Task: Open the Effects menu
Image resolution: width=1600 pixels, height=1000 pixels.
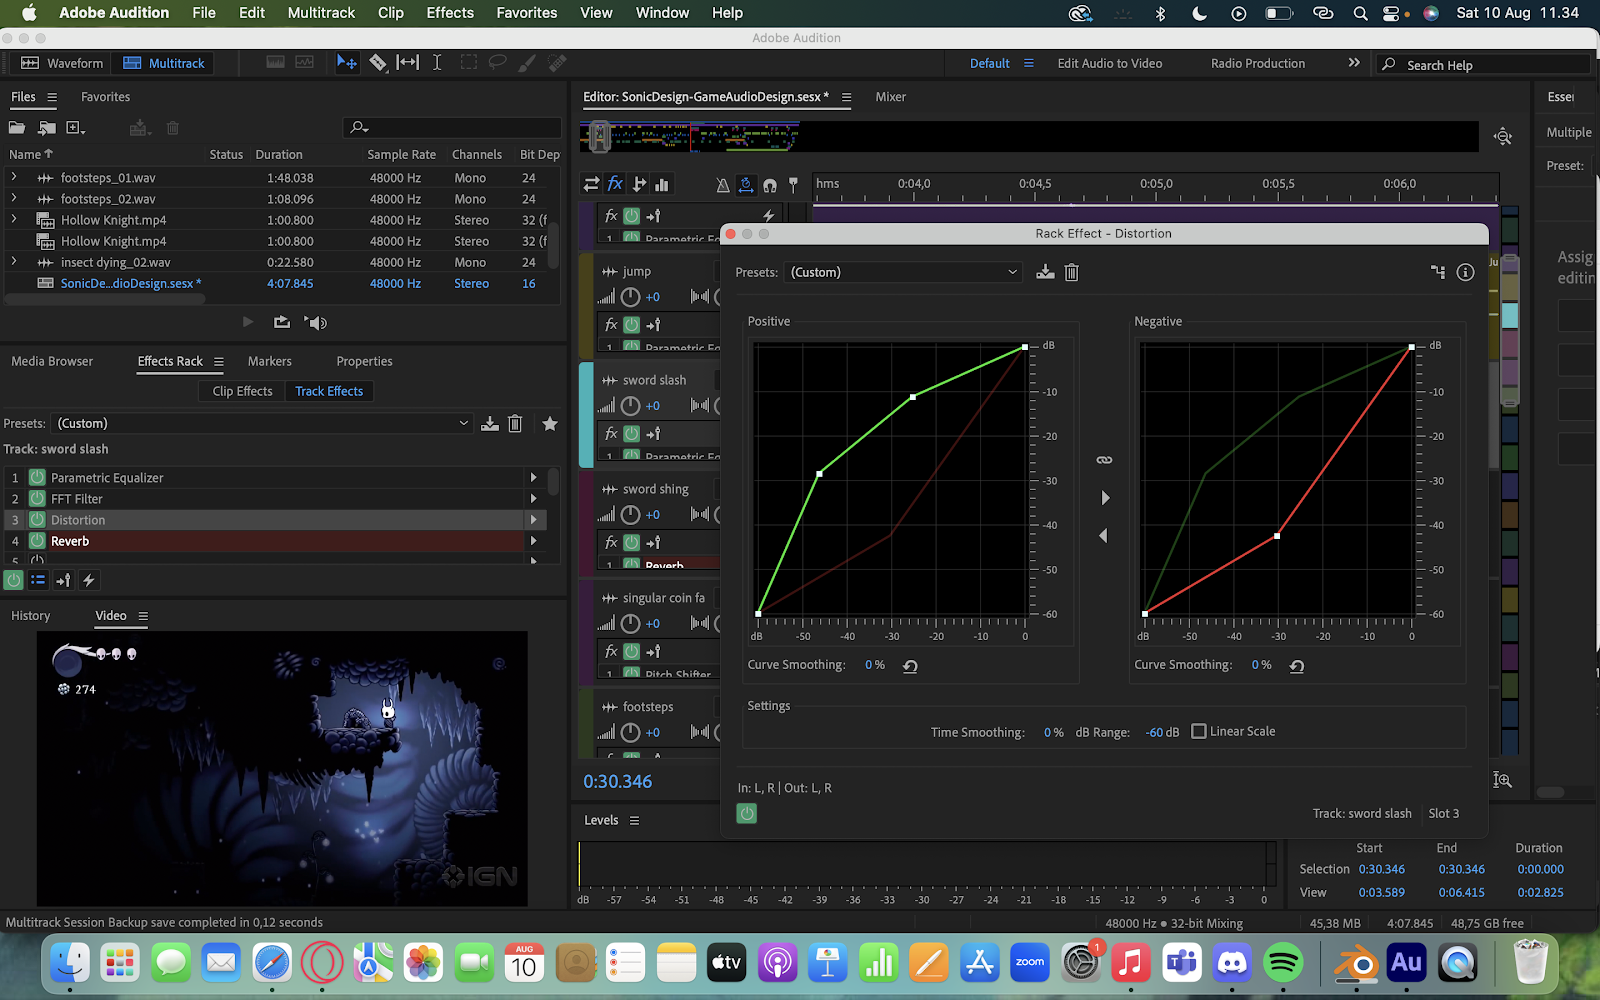Action: 450,13
